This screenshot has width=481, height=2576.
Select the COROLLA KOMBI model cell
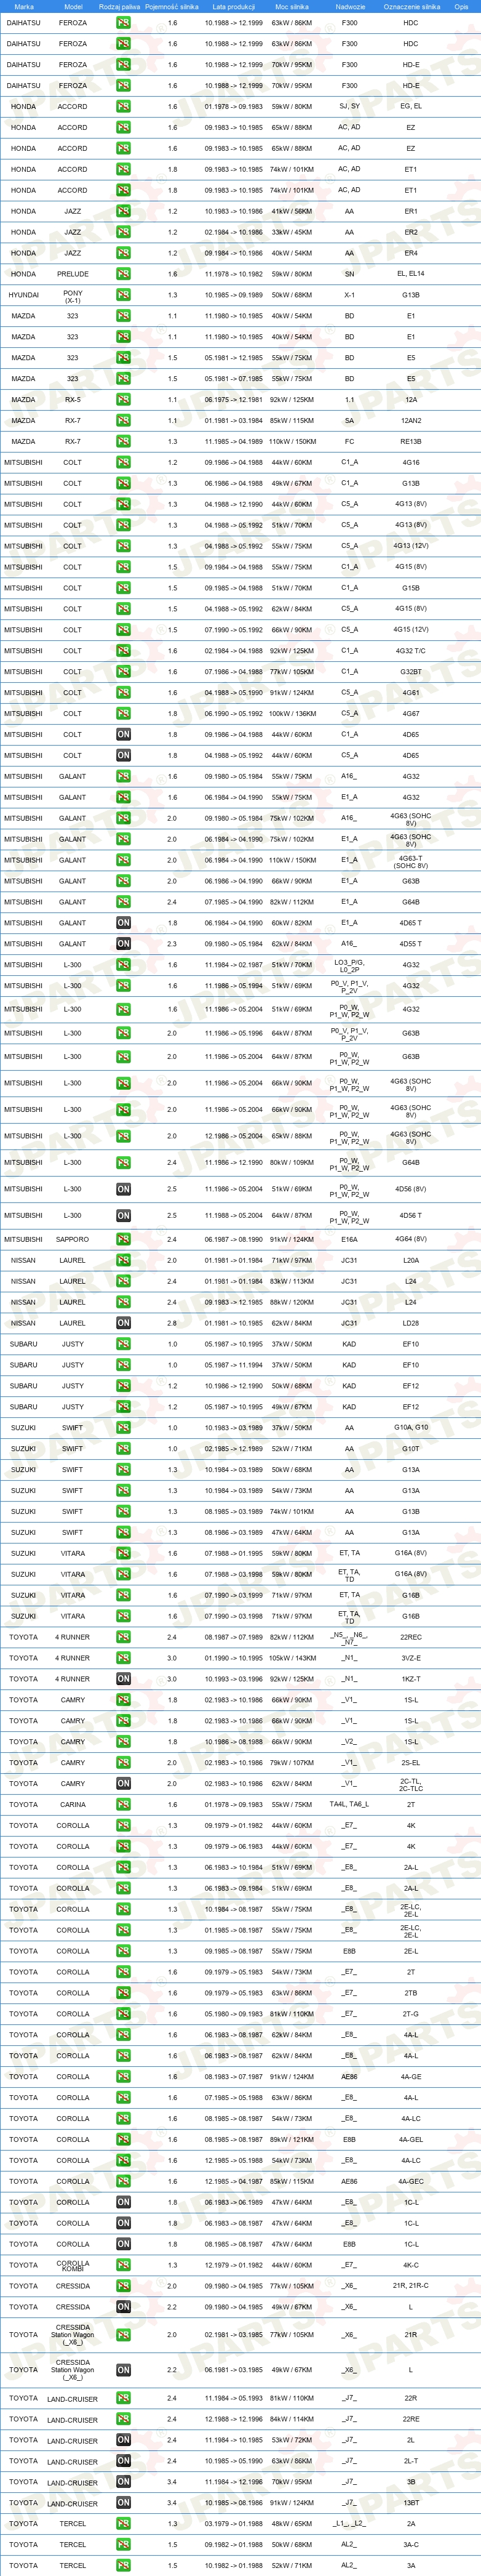(x=73, y=2266)
